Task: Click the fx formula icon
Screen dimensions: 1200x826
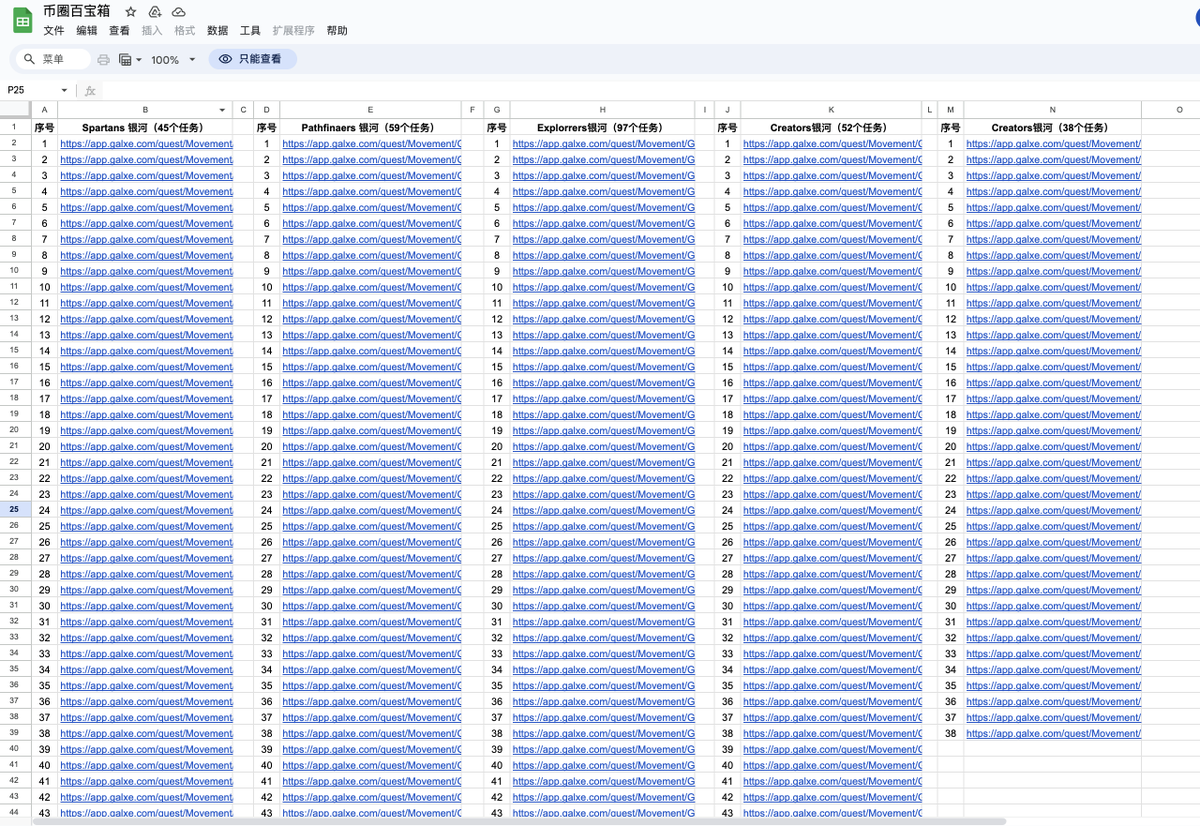Action: [x=90, y=90]
